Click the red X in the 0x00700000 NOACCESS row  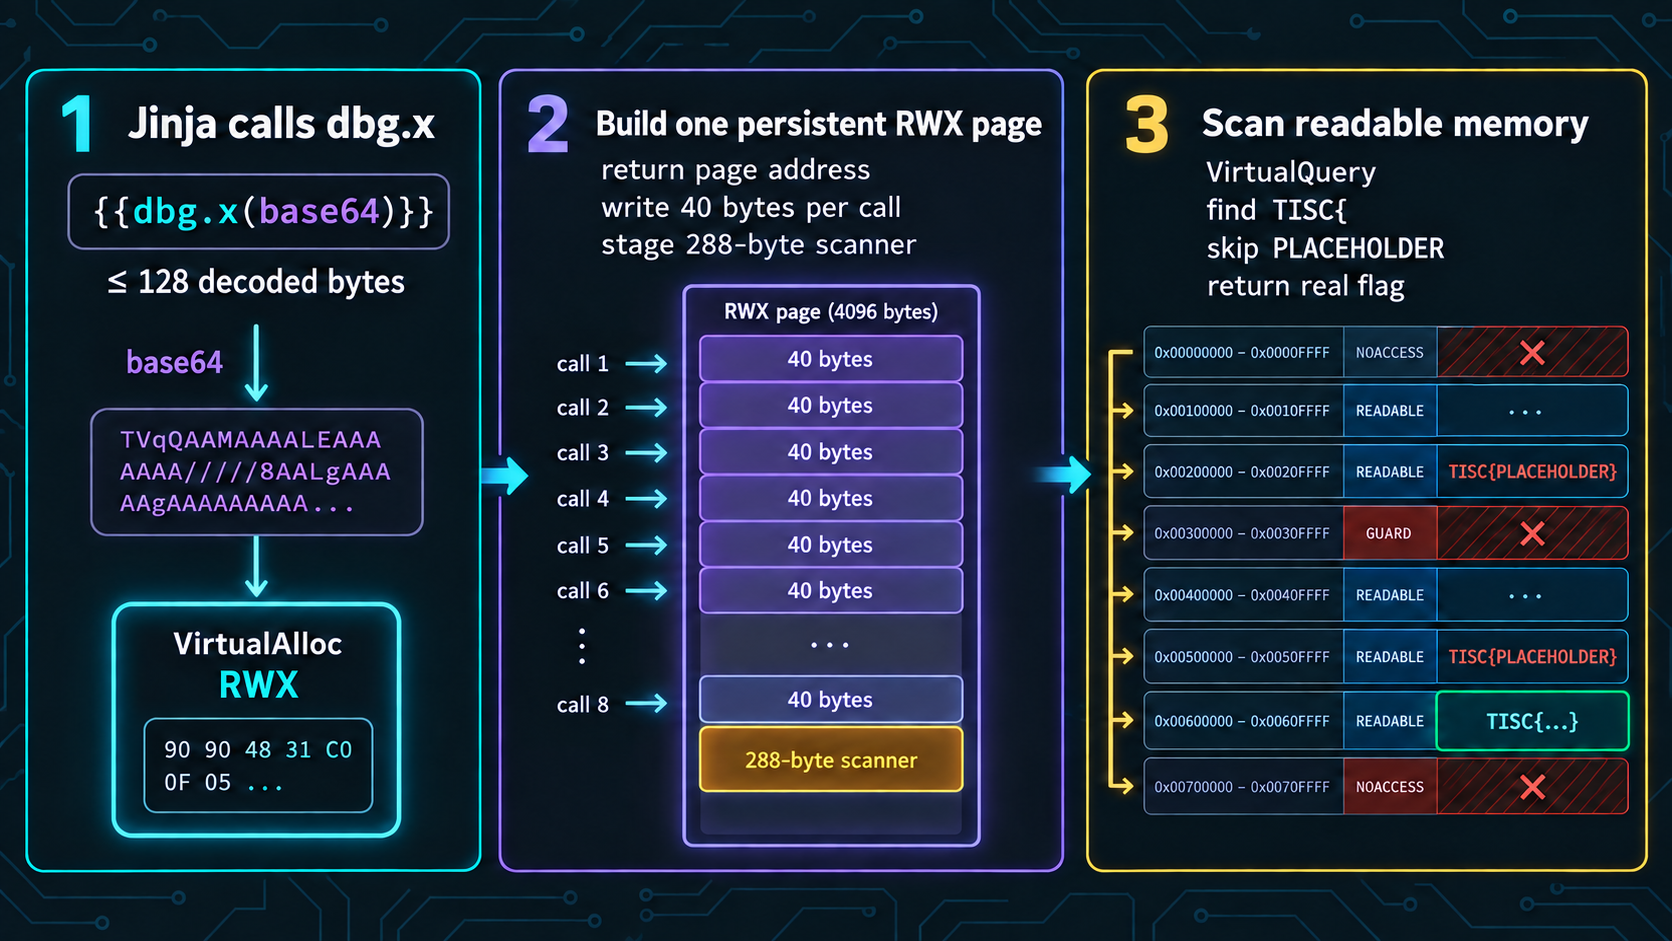point(1532,787)
